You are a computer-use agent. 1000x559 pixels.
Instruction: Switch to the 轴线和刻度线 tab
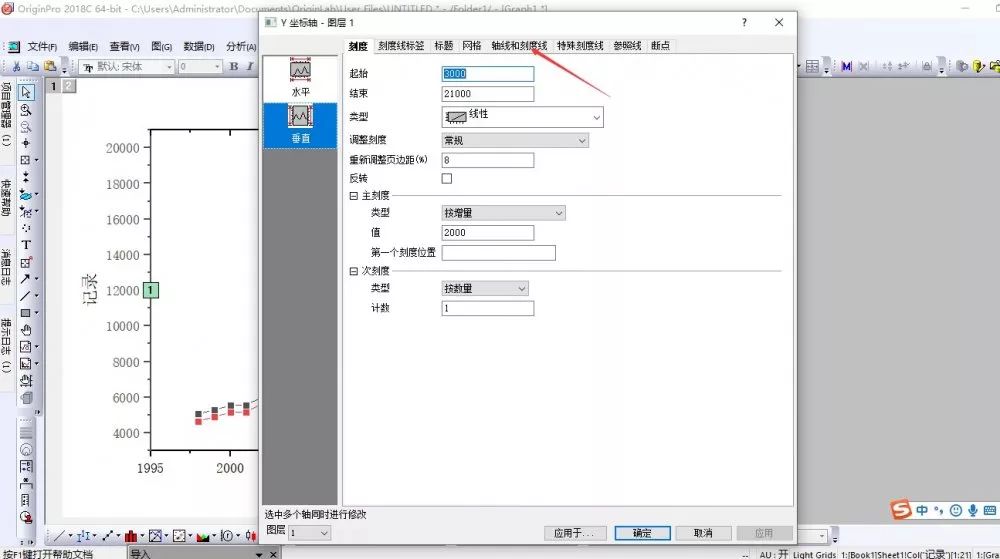519,46
